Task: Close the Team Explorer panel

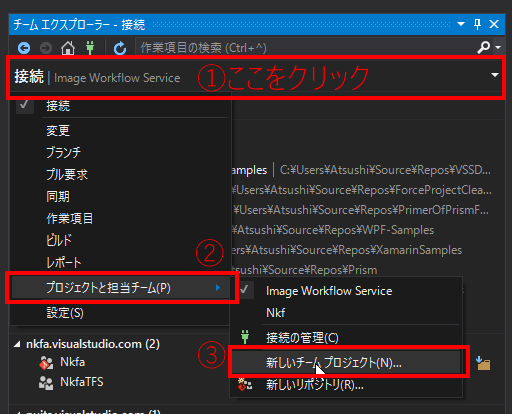Action: point(494,24)
